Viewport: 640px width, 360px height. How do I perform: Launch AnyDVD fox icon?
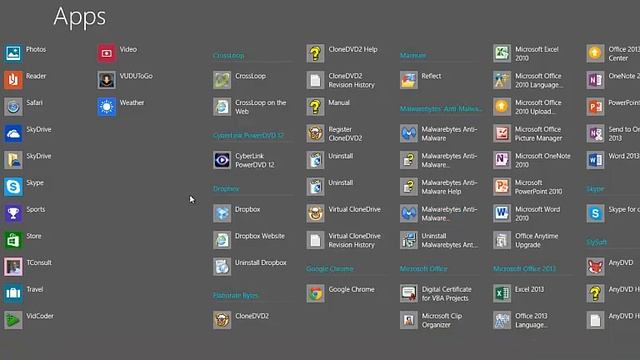point(596,267)
